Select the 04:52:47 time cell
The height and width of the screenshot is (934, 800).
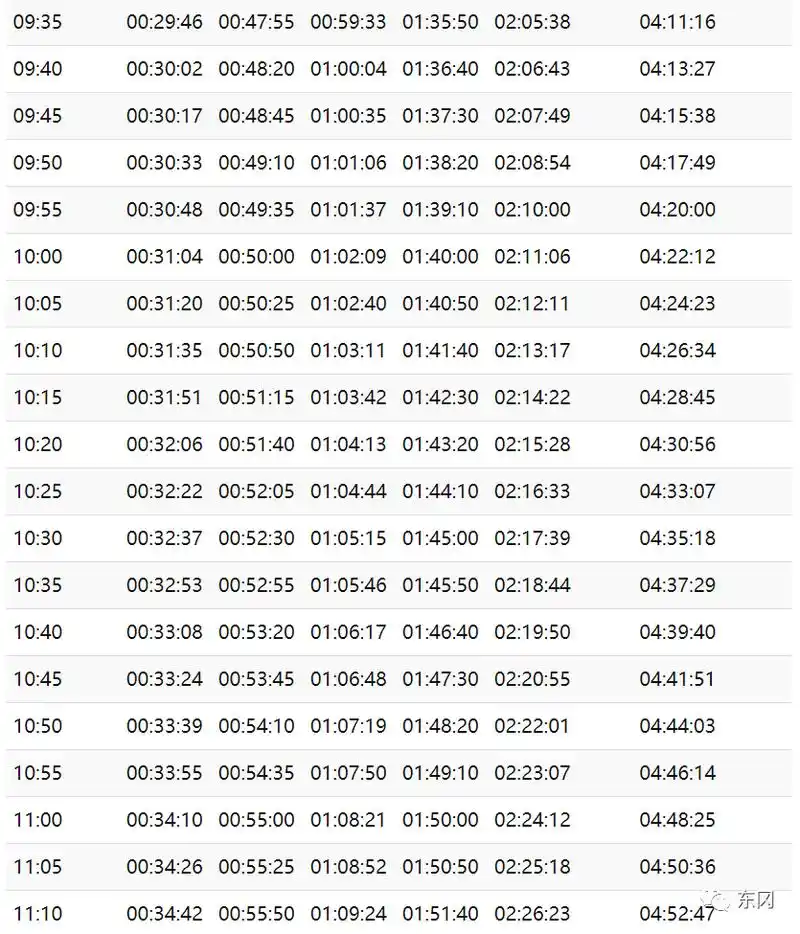coord(677,914)
